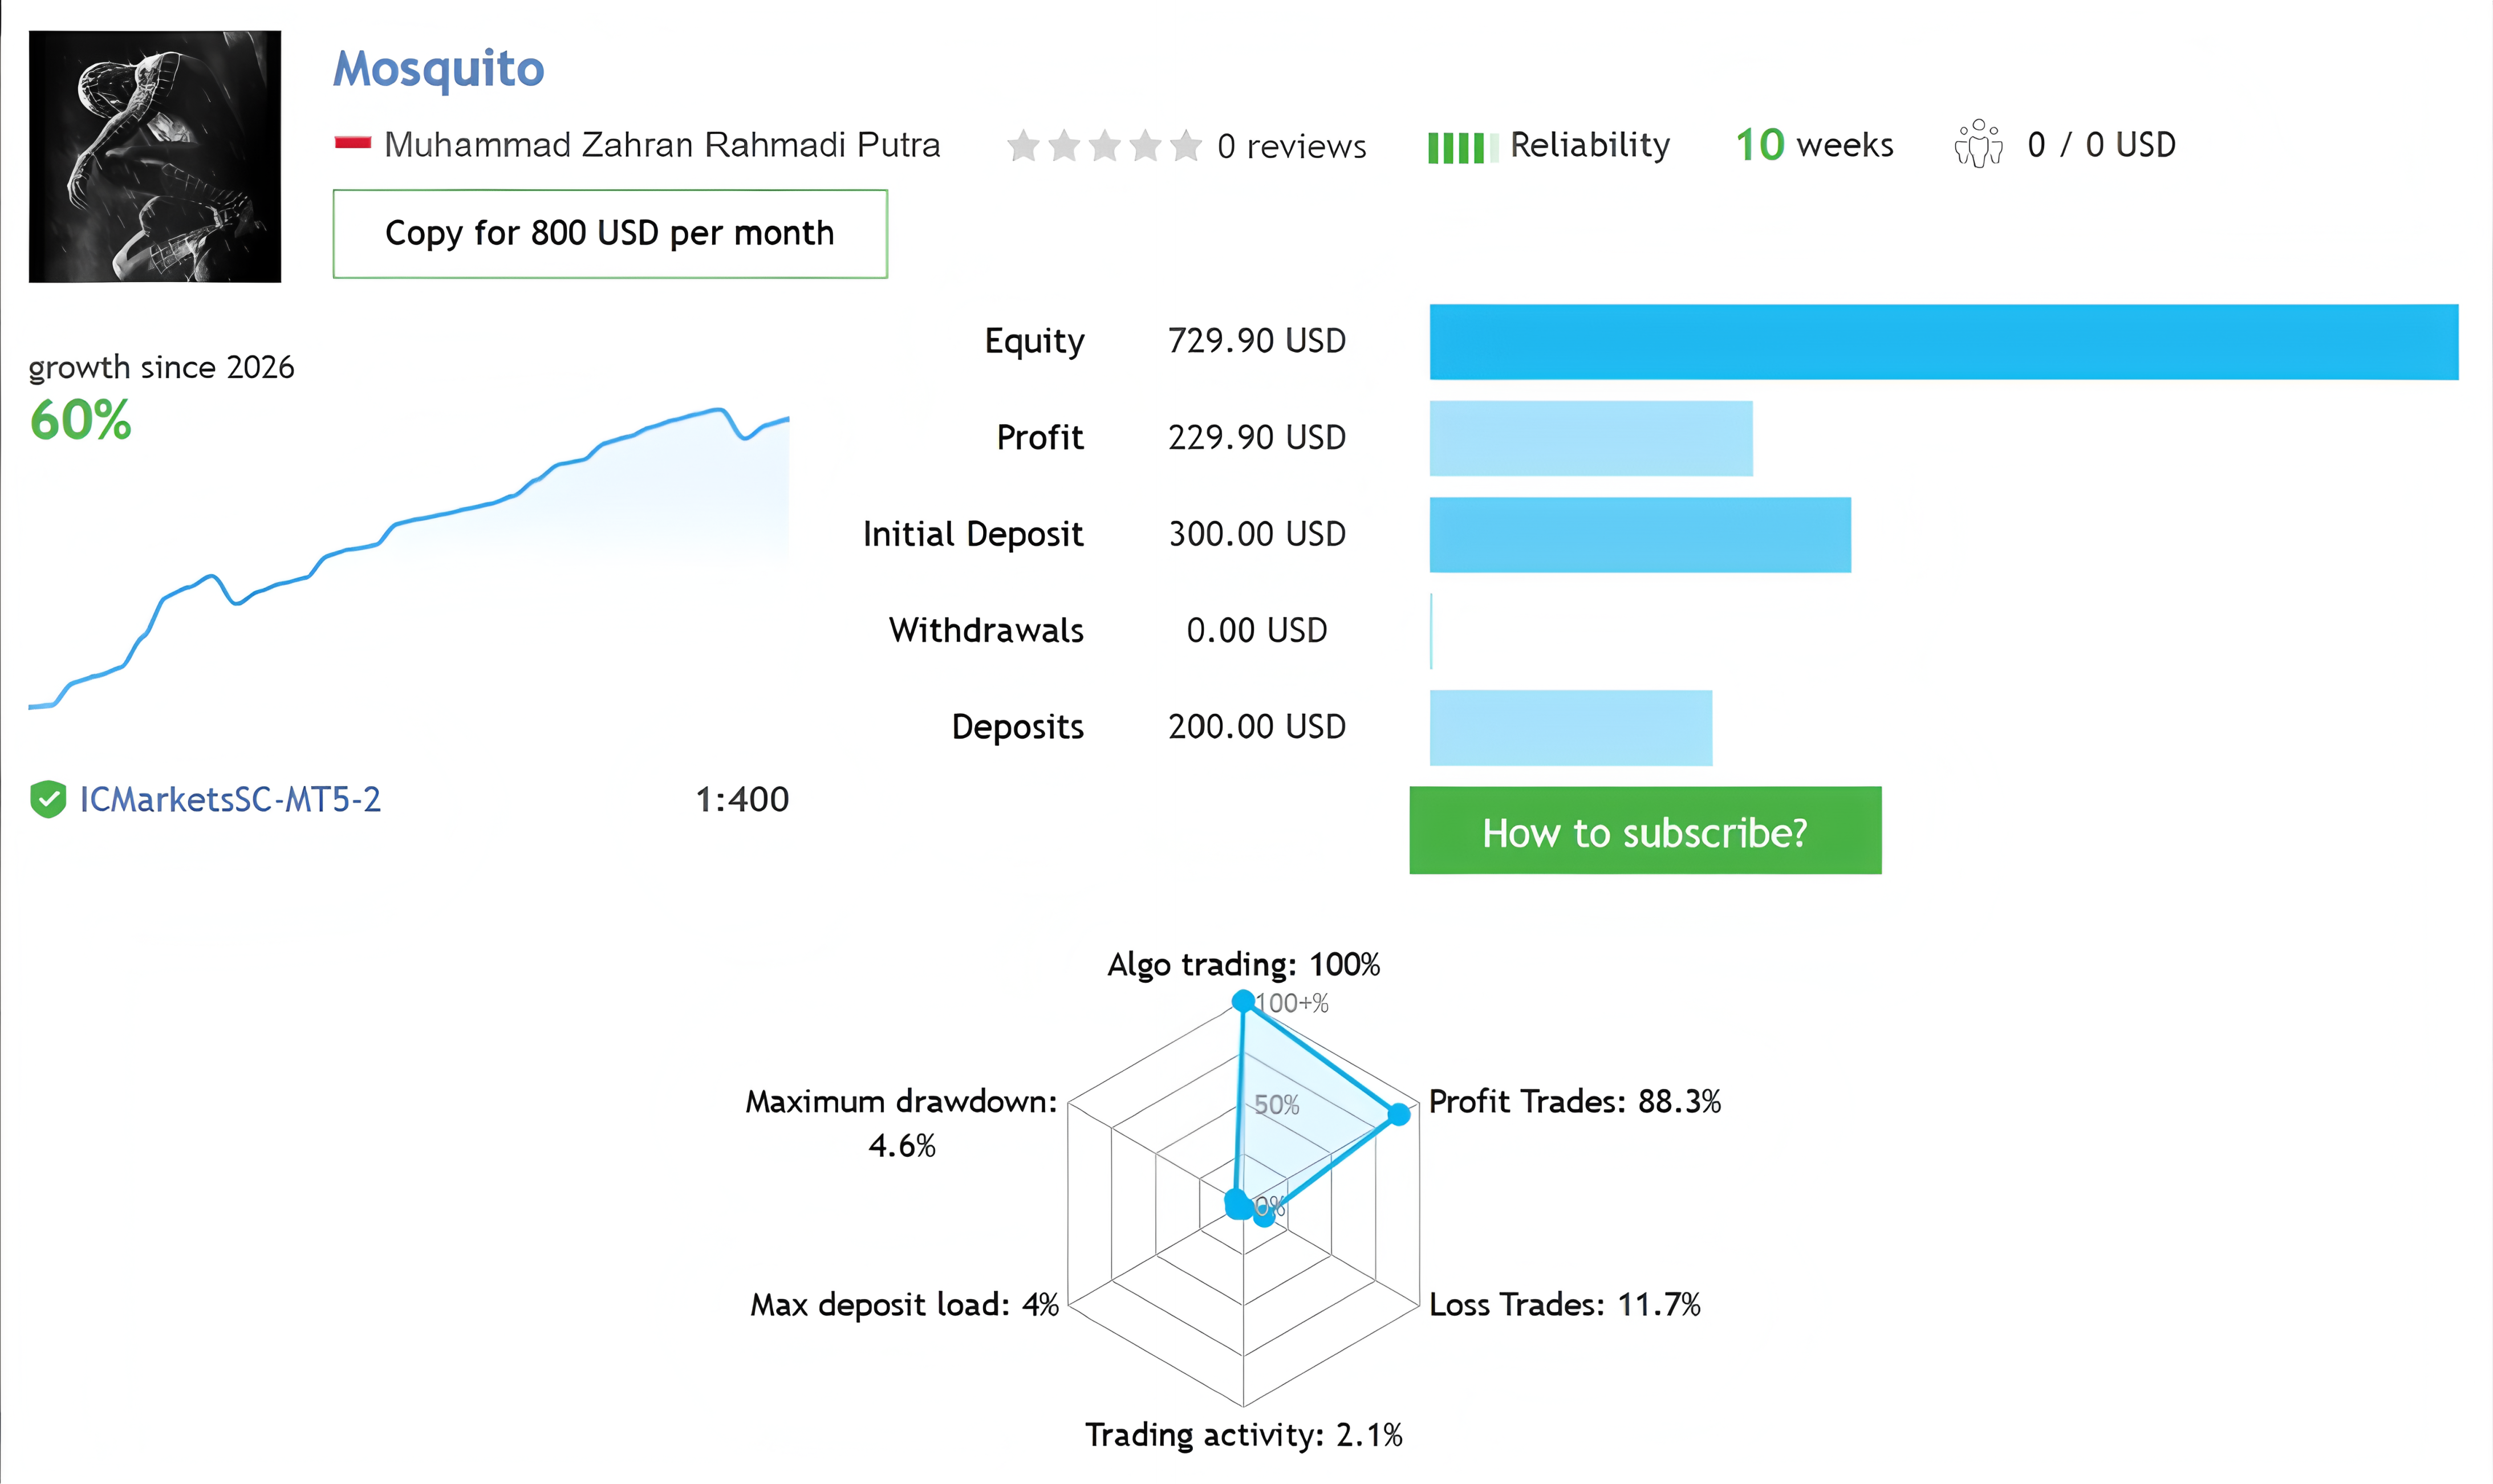
Task: Click the five-star rating icons
Action: tap(1104, 146)
